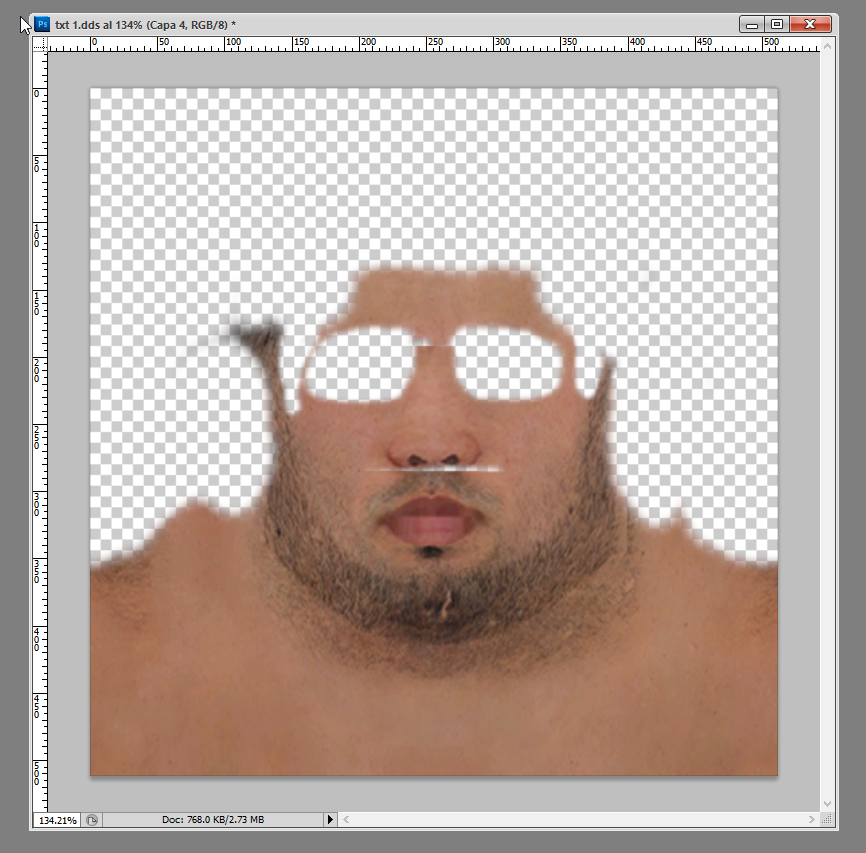
Task: Click the resize grip in the window corner
Action: (x=827, y=820)
